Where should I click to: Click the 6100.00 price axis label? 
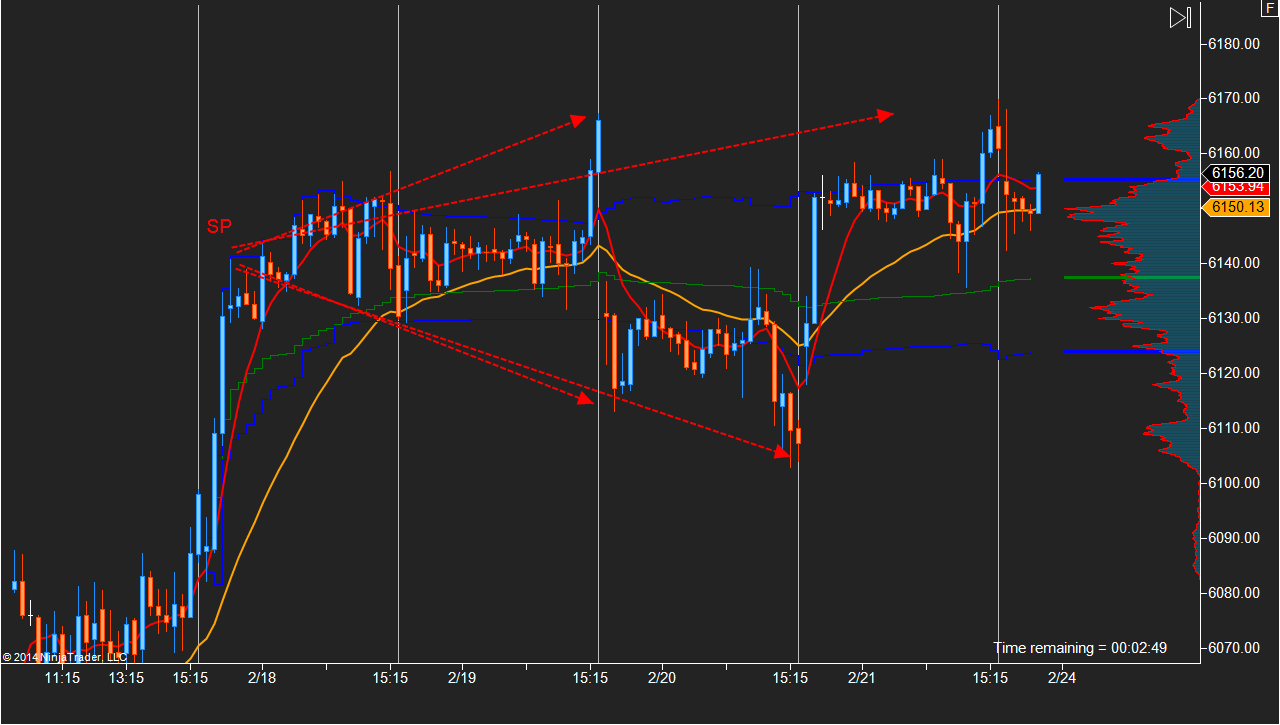tap(1233, 484)
